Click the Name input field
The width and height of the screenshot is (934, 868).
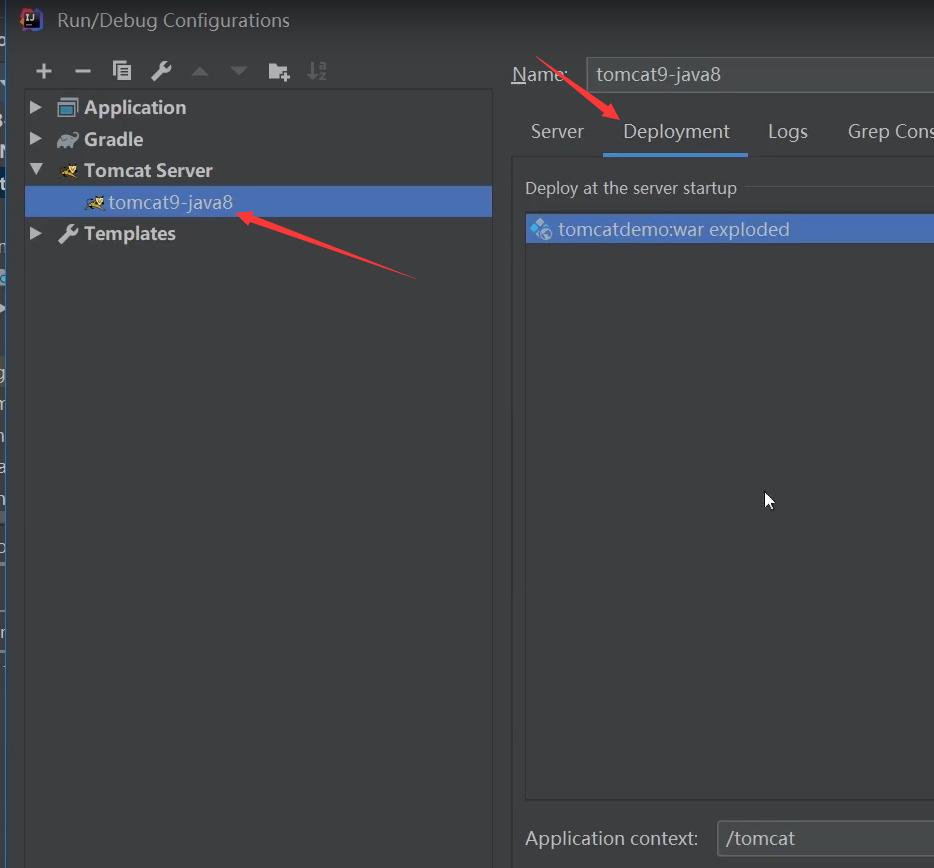click(760, 74)
